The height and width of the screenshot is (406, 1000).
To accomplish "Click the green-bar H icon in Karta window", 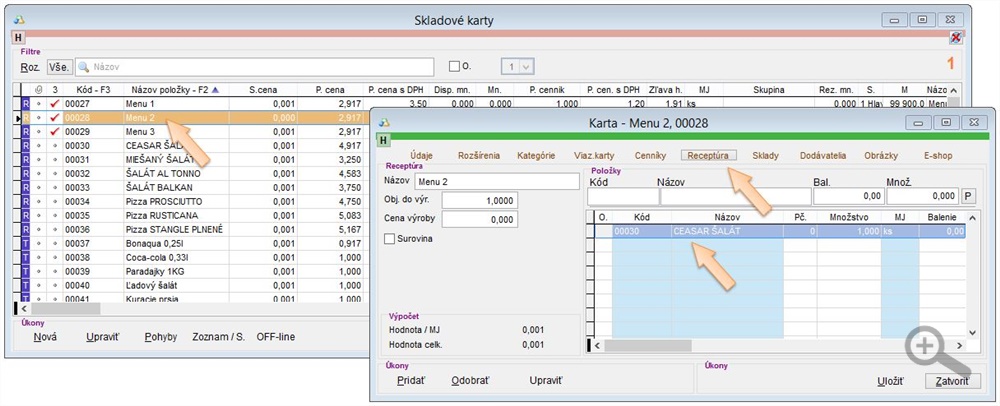I will click(385, 140).
